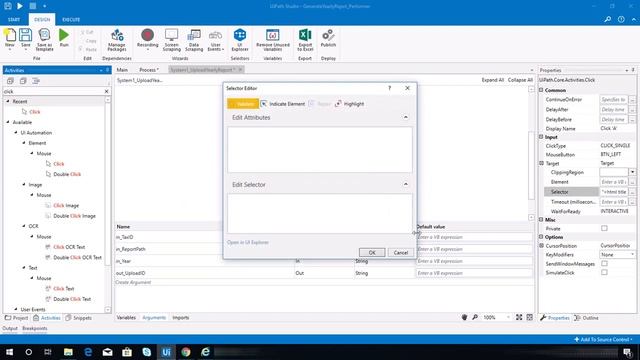Select Click OCR Text activity
The height and width of the screenshot is (360, 640).
[x=65, y=247]
